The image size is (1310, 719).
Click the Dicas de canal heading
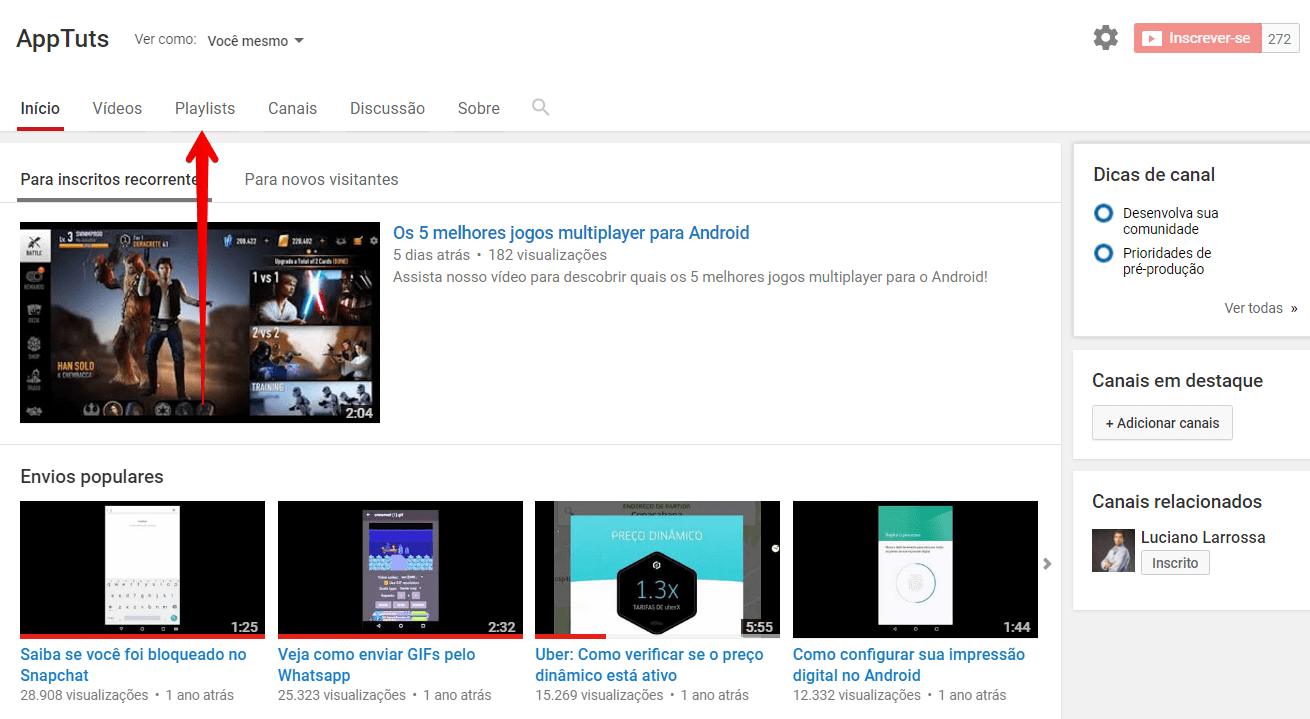[x=1154, y=175]
